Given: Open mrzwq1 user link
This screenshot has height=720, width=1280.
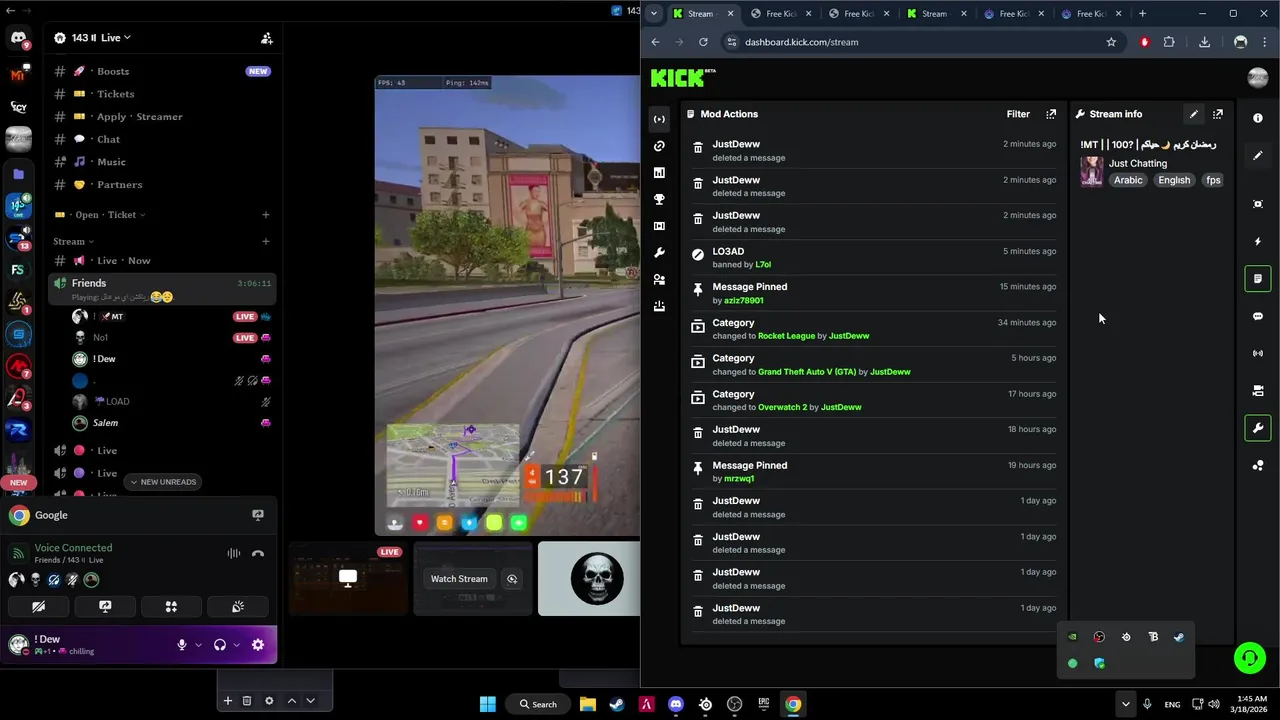Looking at the screenshot, I should coord(739,479).
